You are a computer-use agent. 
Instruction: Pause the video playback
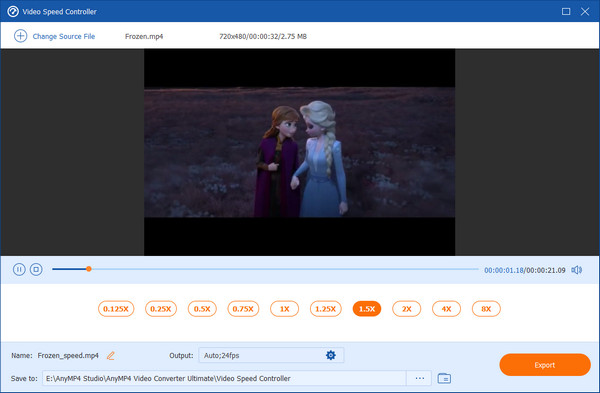[x=19, y=269]
